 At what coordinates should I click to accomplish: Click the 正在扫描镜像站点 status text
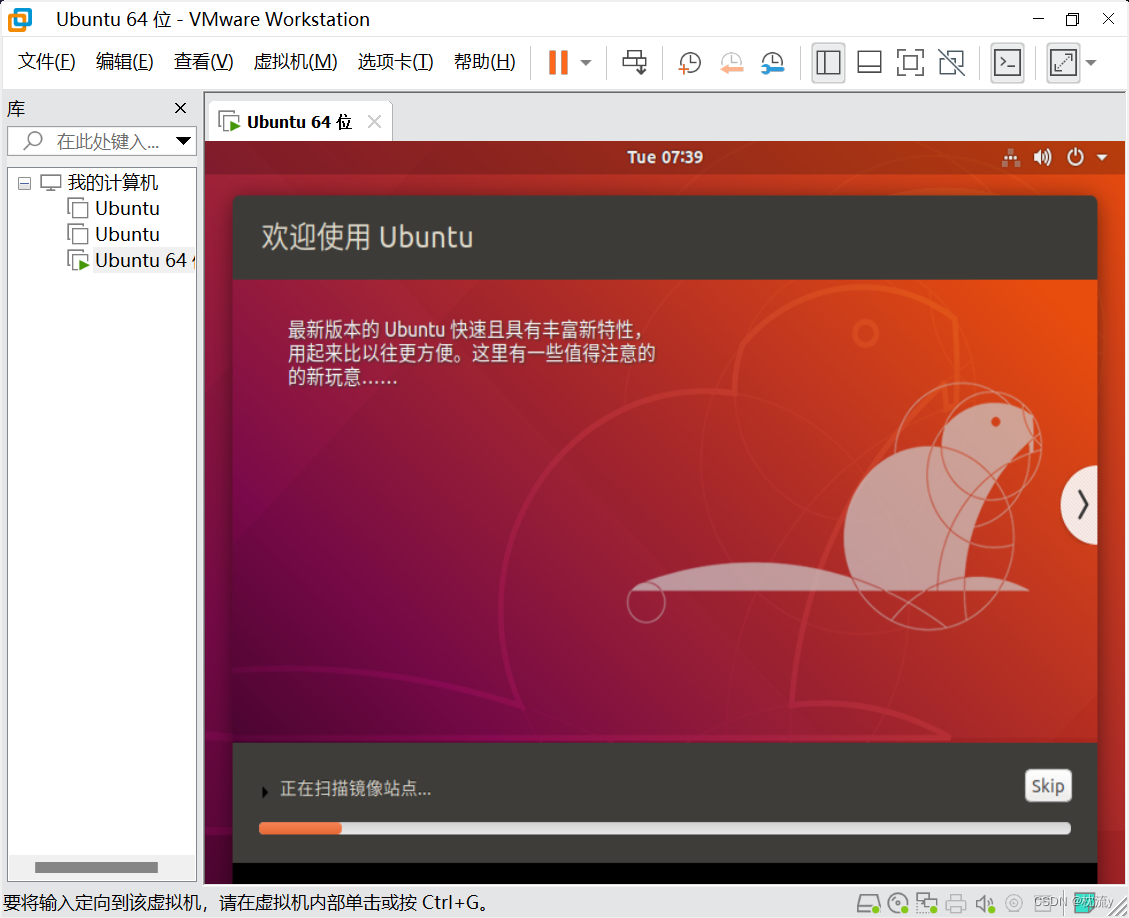(356, 789)
